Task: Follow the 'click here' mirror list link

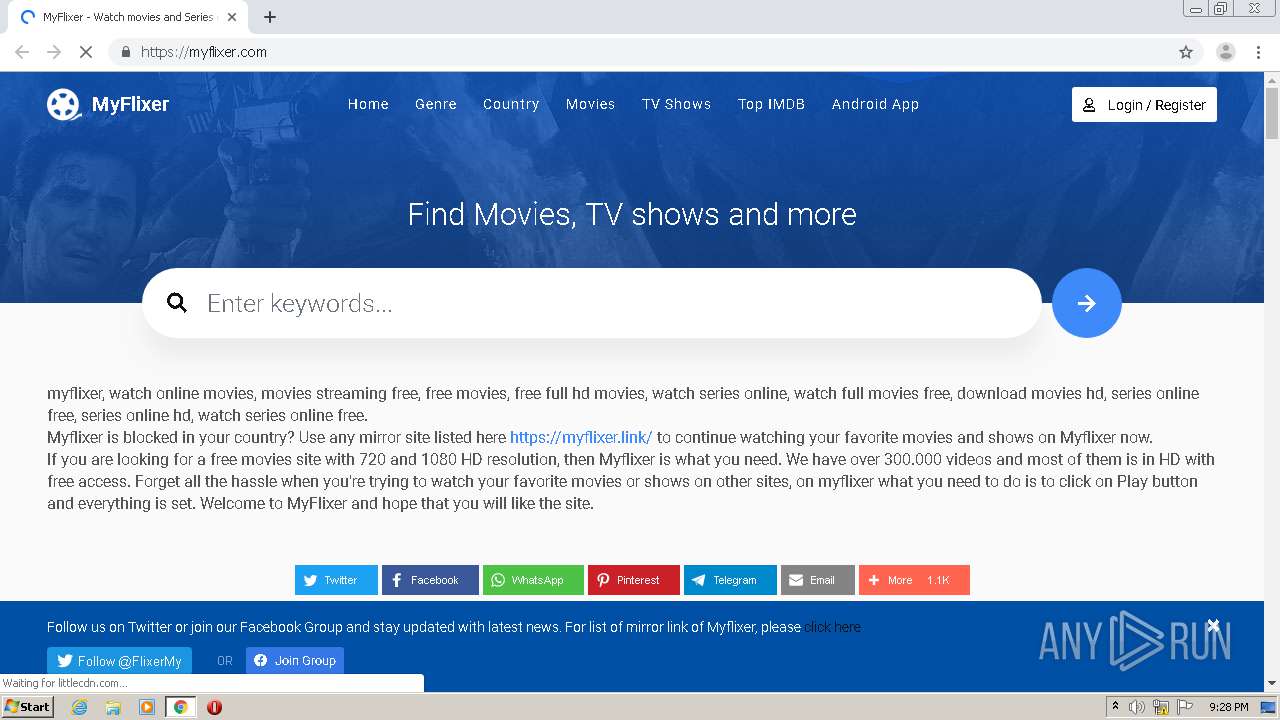Action: 832,627
